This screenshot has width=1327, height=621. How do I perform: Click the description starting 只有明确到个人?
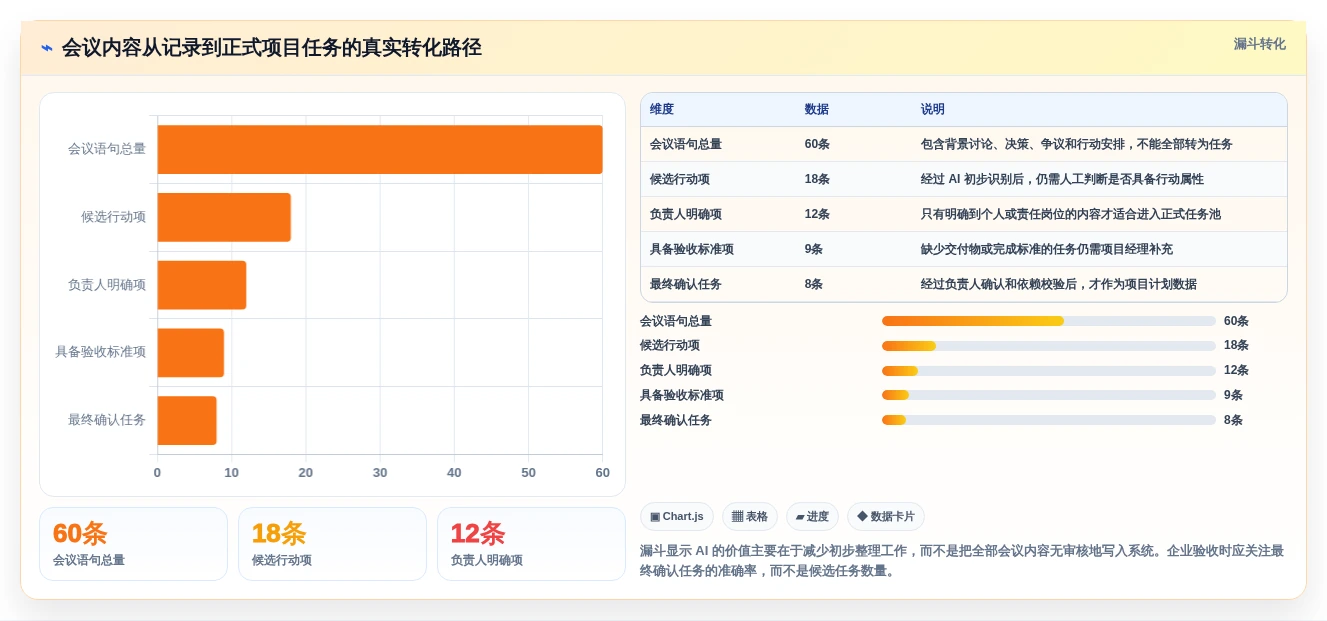coord(1070,214)
